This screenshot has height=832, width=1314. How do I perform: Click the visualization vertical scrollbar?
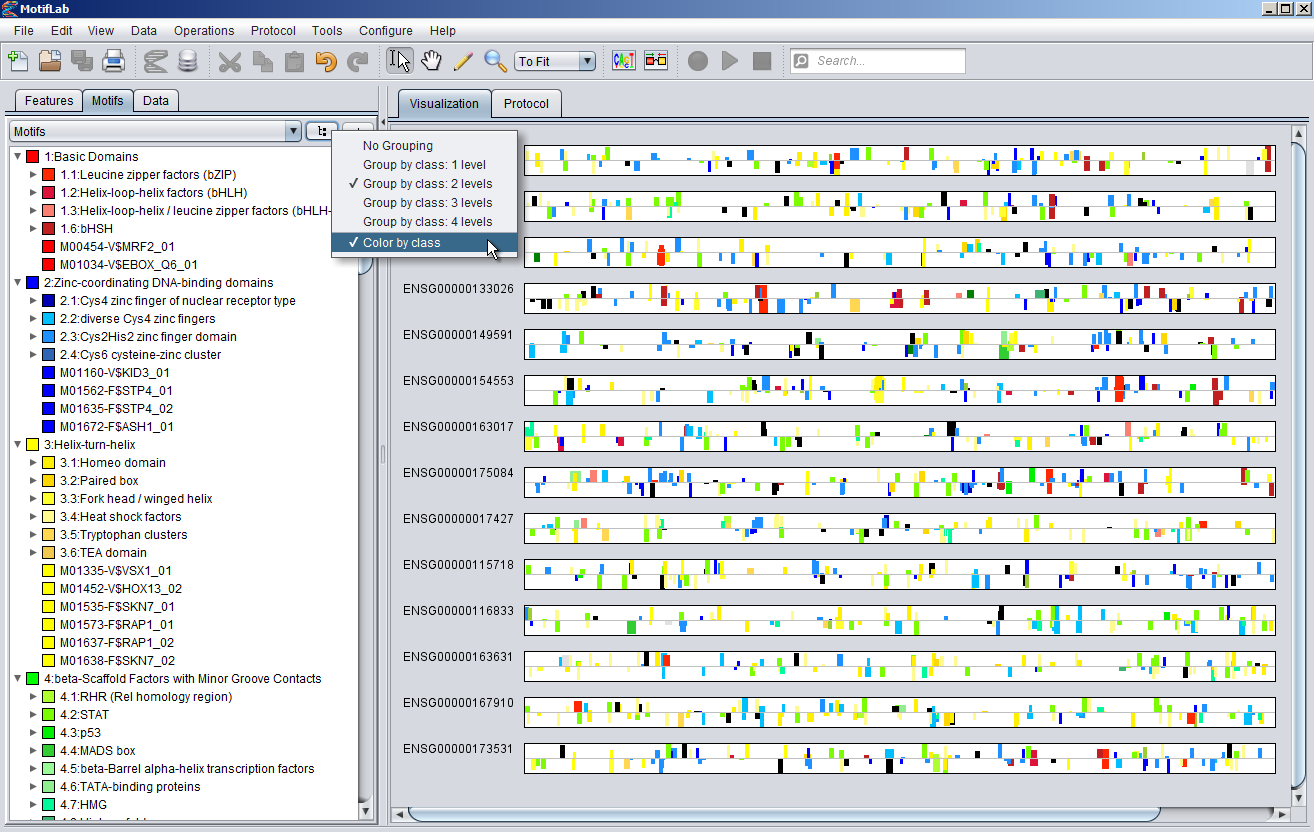1298,465
